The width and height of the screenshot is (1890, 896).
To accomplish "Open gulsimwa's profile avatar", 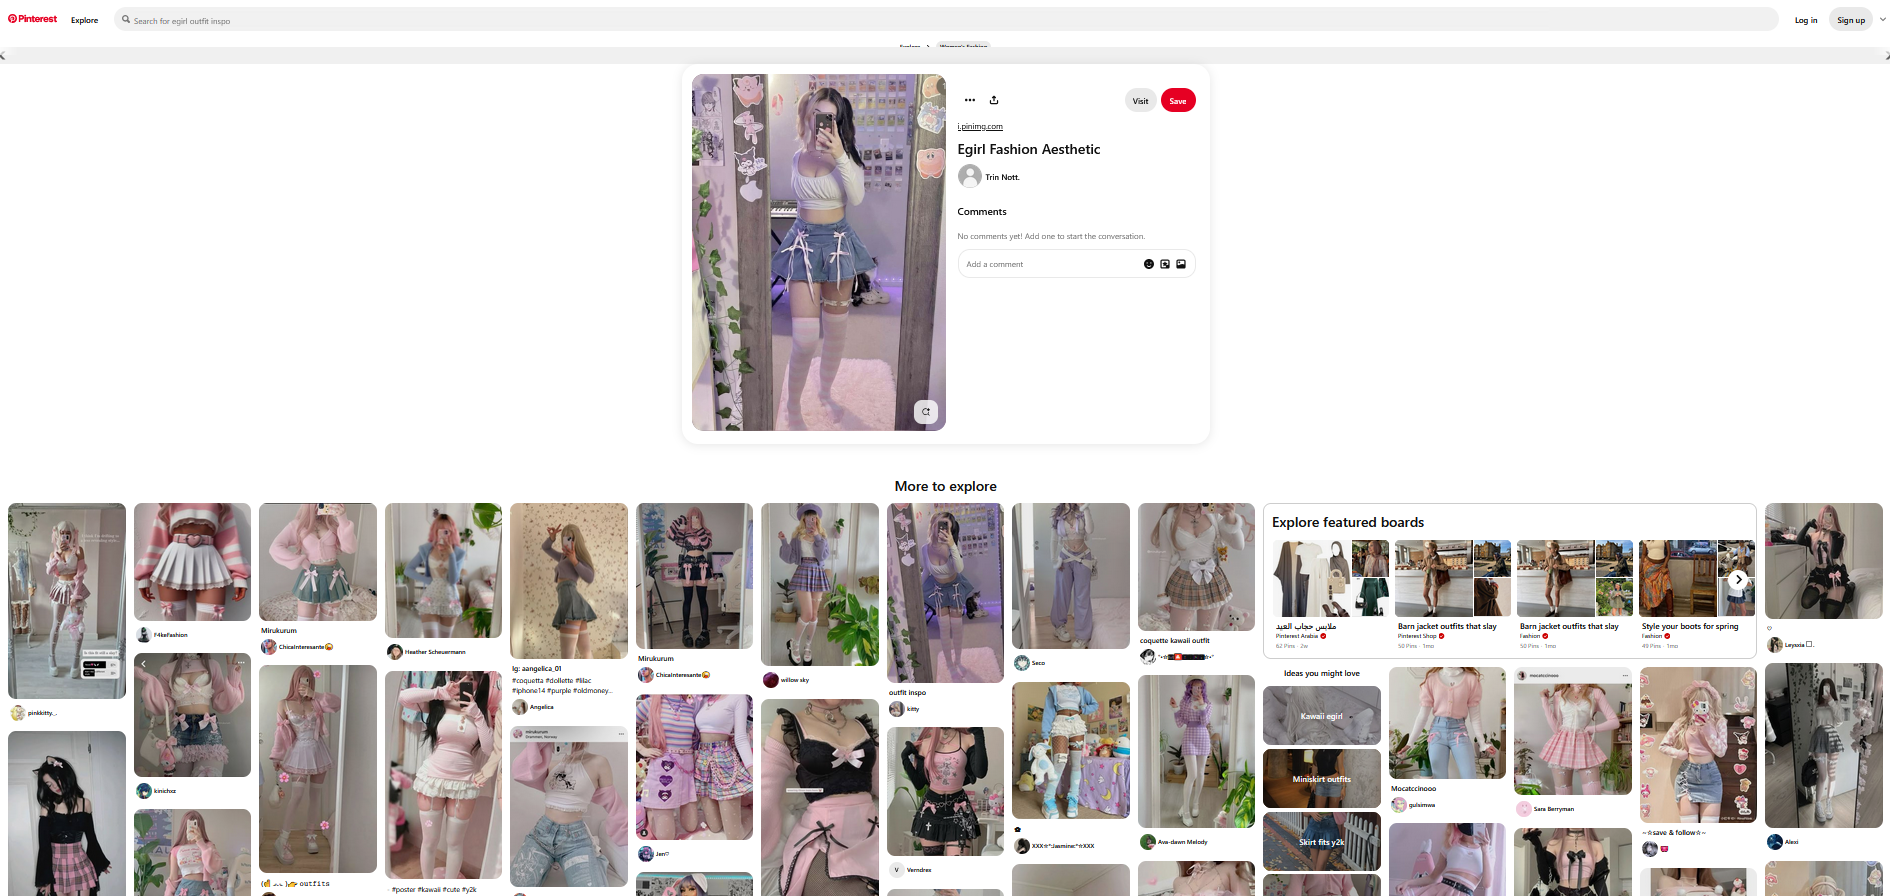I will [x=1399, y=805].
